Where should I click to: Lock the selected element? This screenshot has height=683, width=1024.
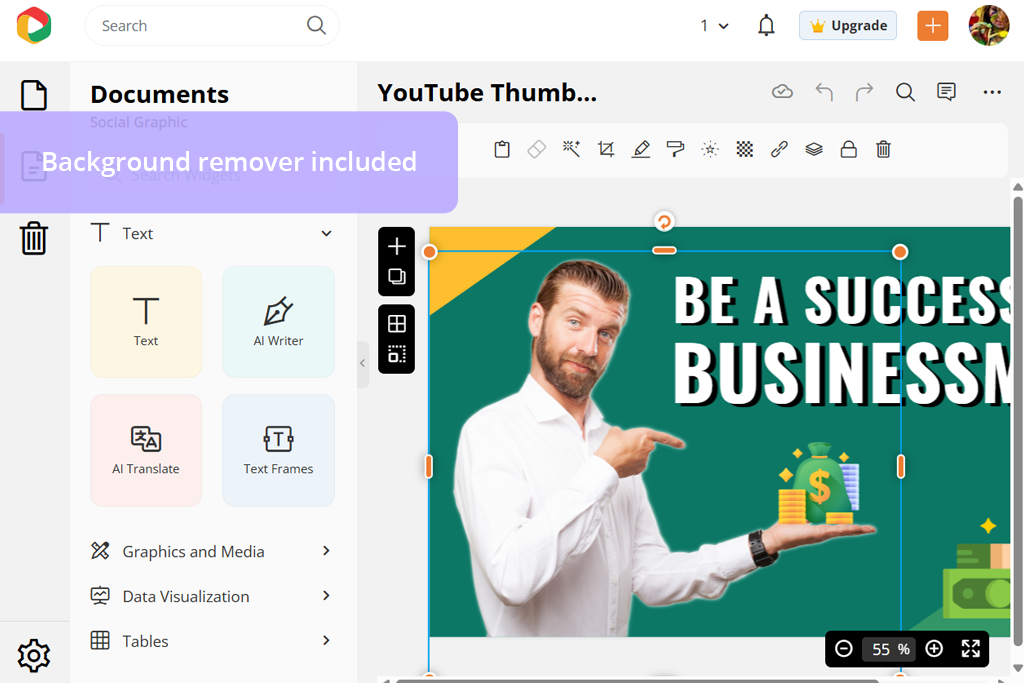coord(848,150)
